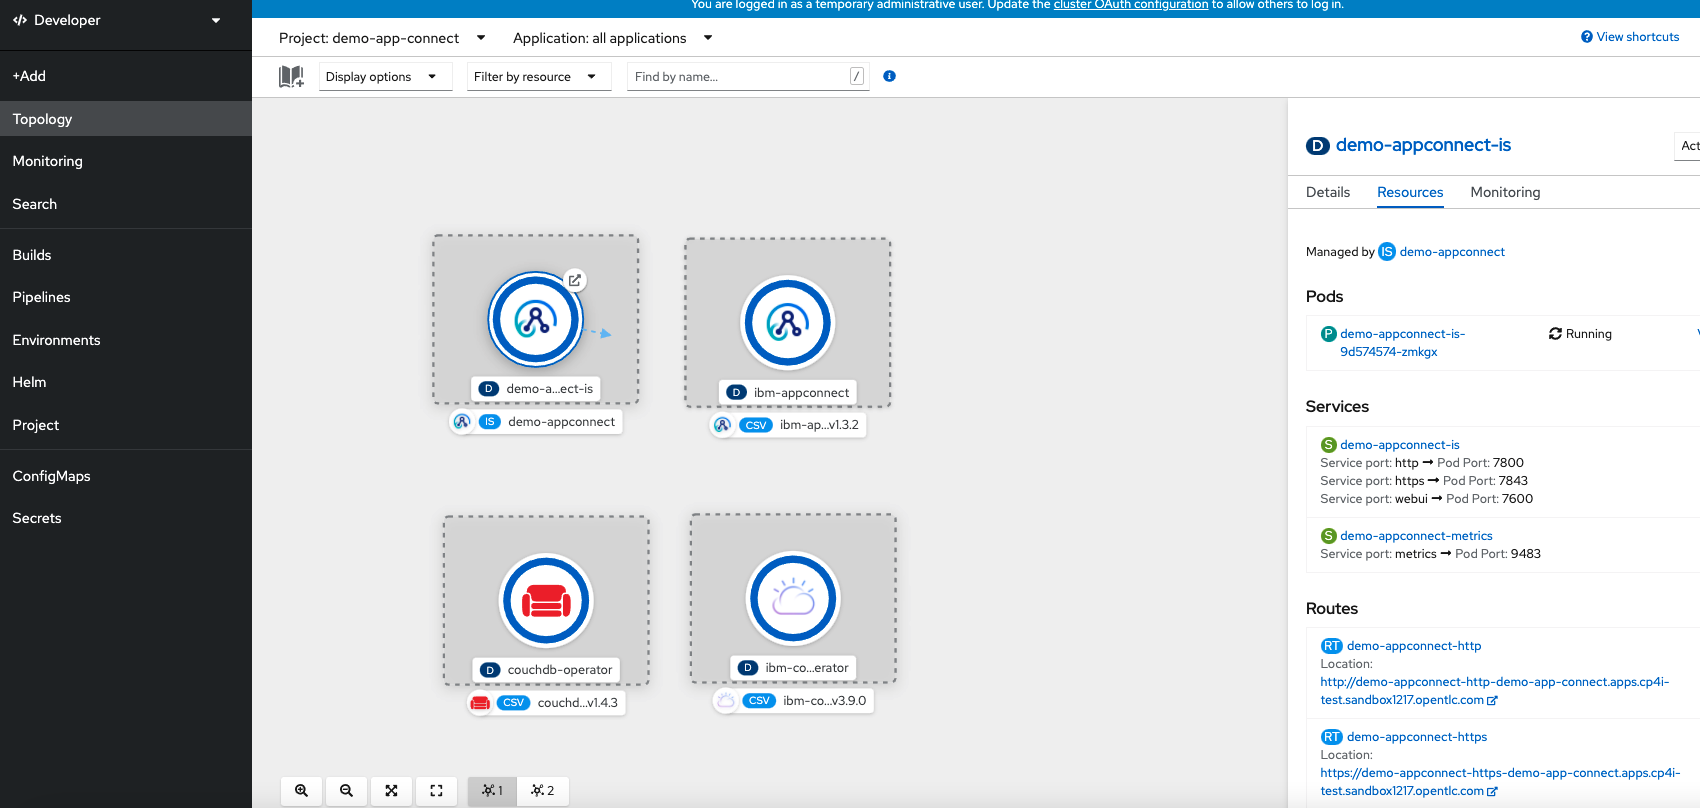This screenshot has height=808, width=1700.
Task: Open the demo-appconnect-metrics service link
Action: click(1415, 536)
